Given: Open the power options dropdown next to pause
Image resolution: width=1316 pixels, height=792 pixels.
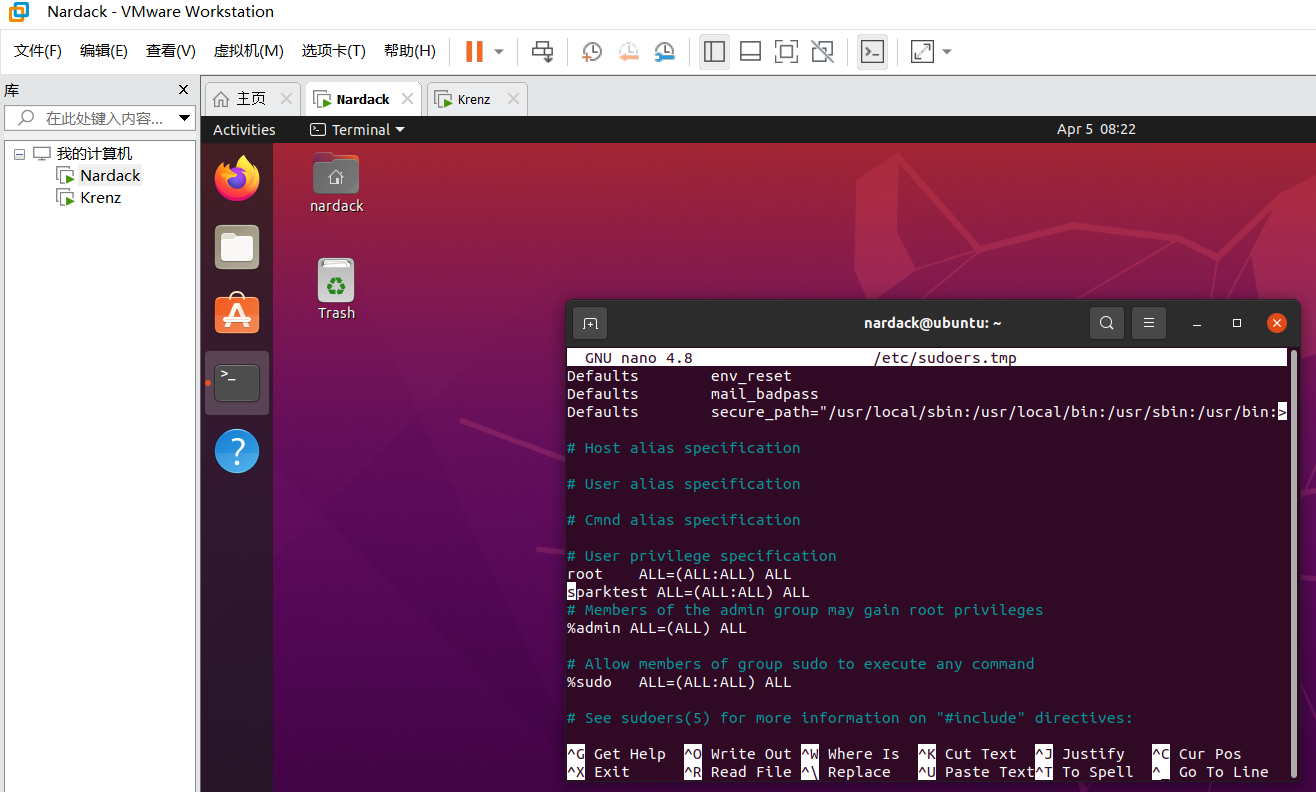Looking at the screenshot, I should 499,51.
